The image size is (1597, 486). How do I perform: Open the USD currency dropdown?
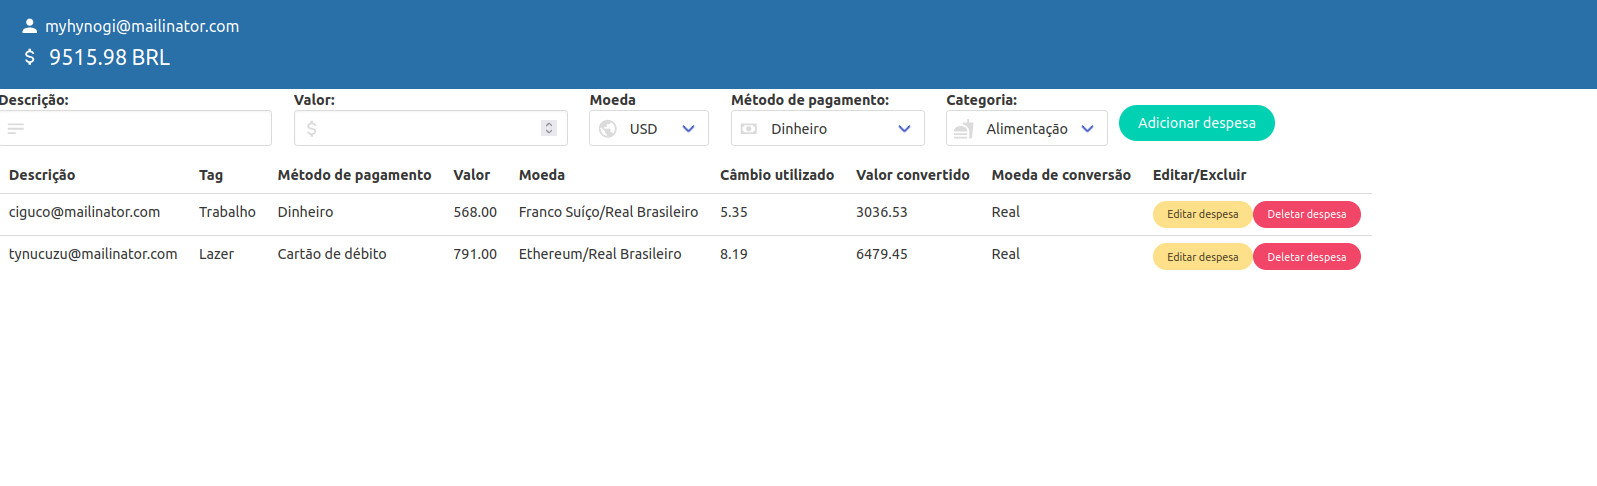tap(649, 128)
